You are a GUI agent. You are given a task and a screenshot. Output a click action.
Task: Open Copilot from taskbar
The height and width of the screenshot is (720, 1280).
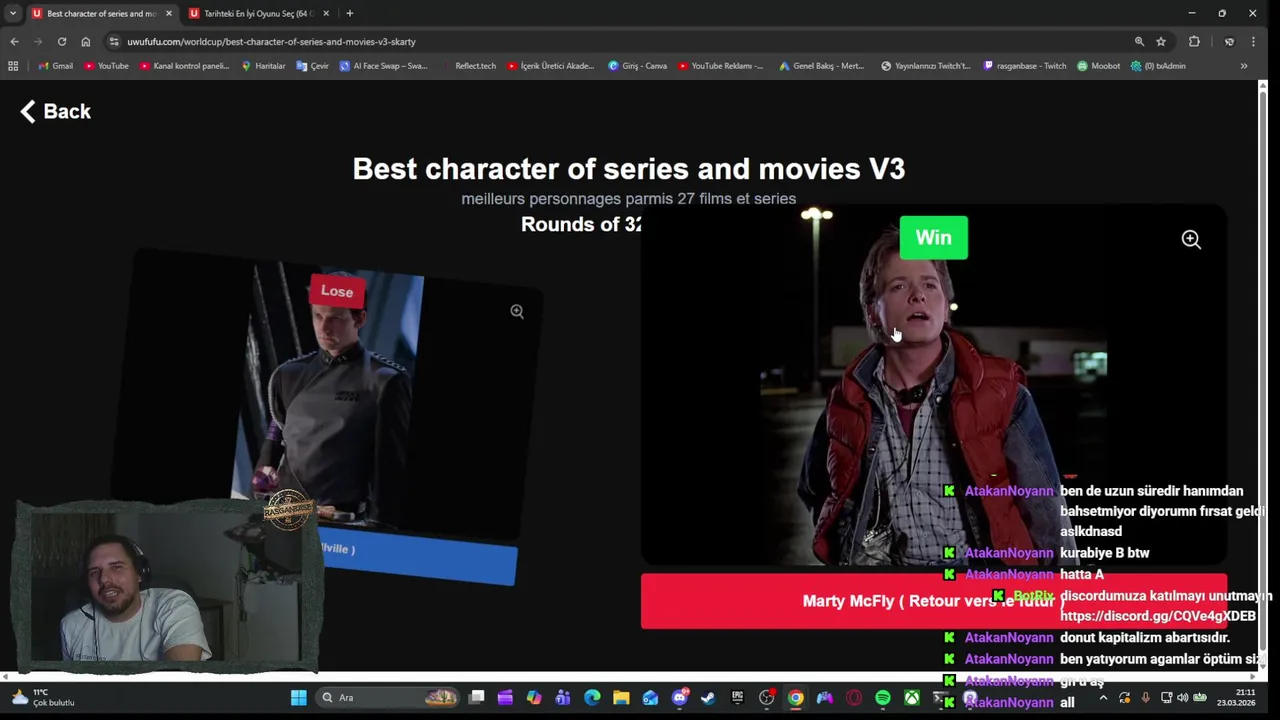(534, 698)
